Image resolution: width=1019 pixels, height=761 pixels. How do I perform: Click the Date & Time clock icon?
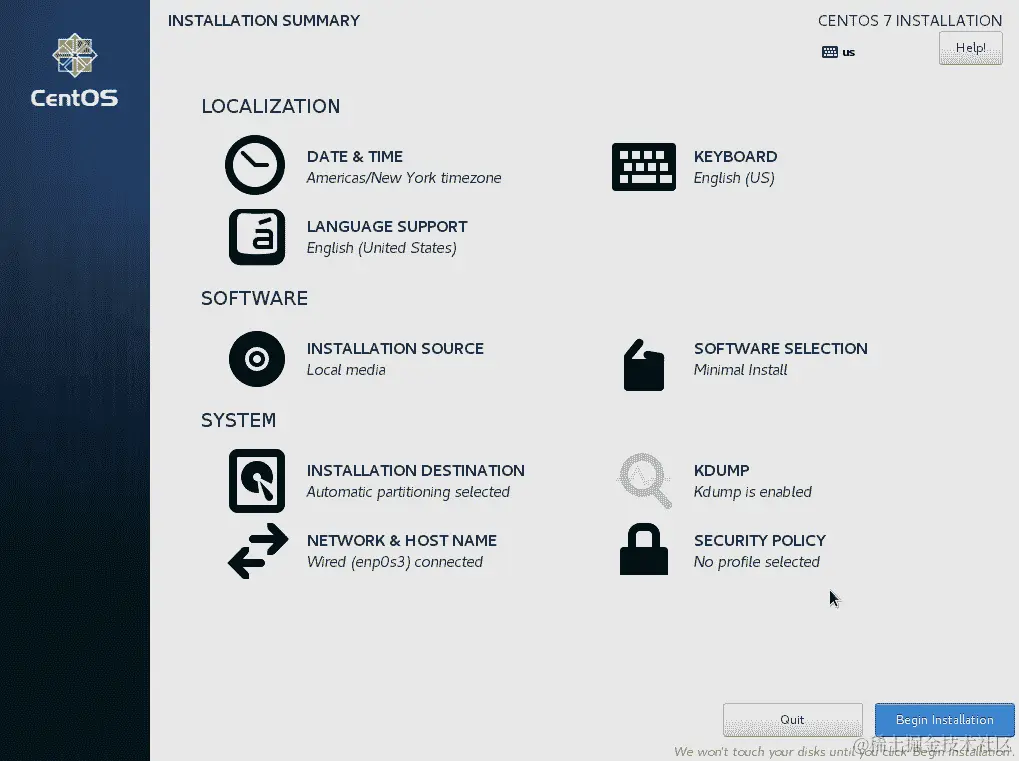255,165
